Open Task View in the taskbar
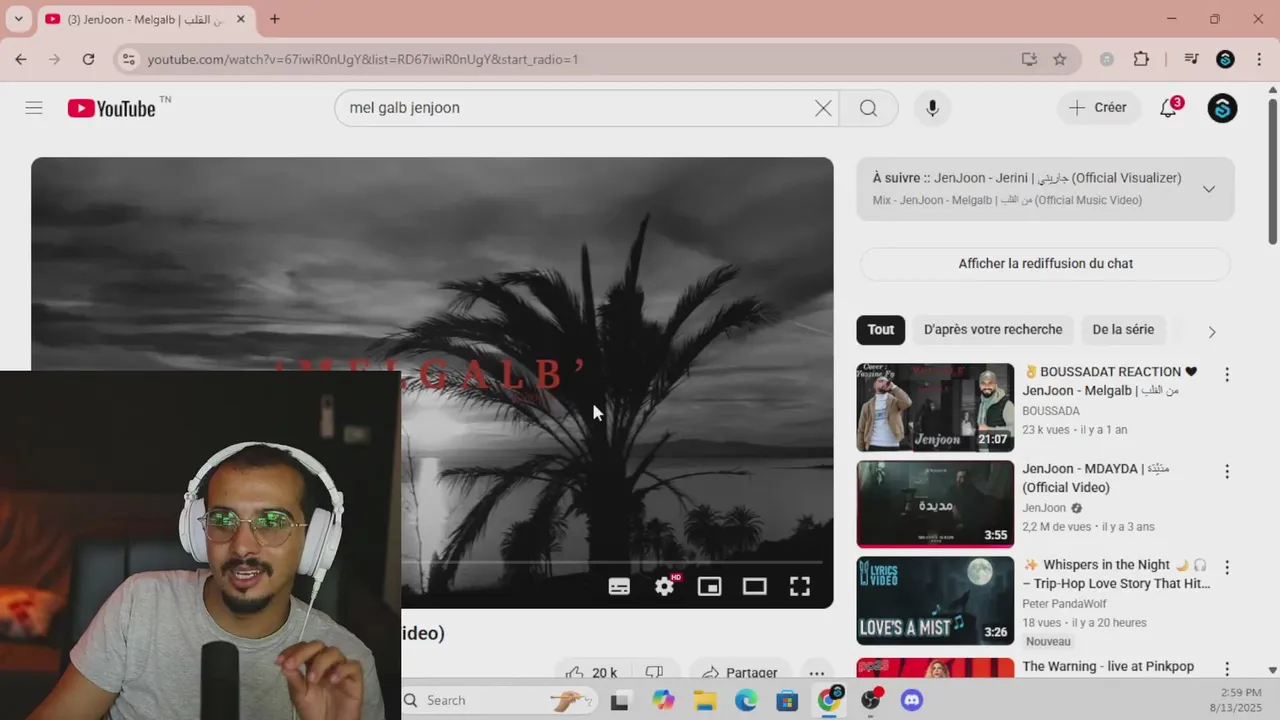 (619, 701)
